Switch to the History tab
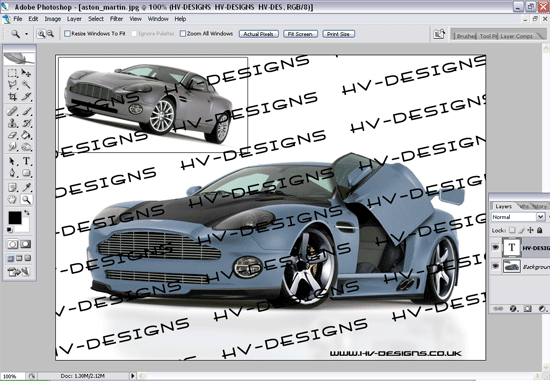Viewport: 550px width, 381px height. point(539,206)
